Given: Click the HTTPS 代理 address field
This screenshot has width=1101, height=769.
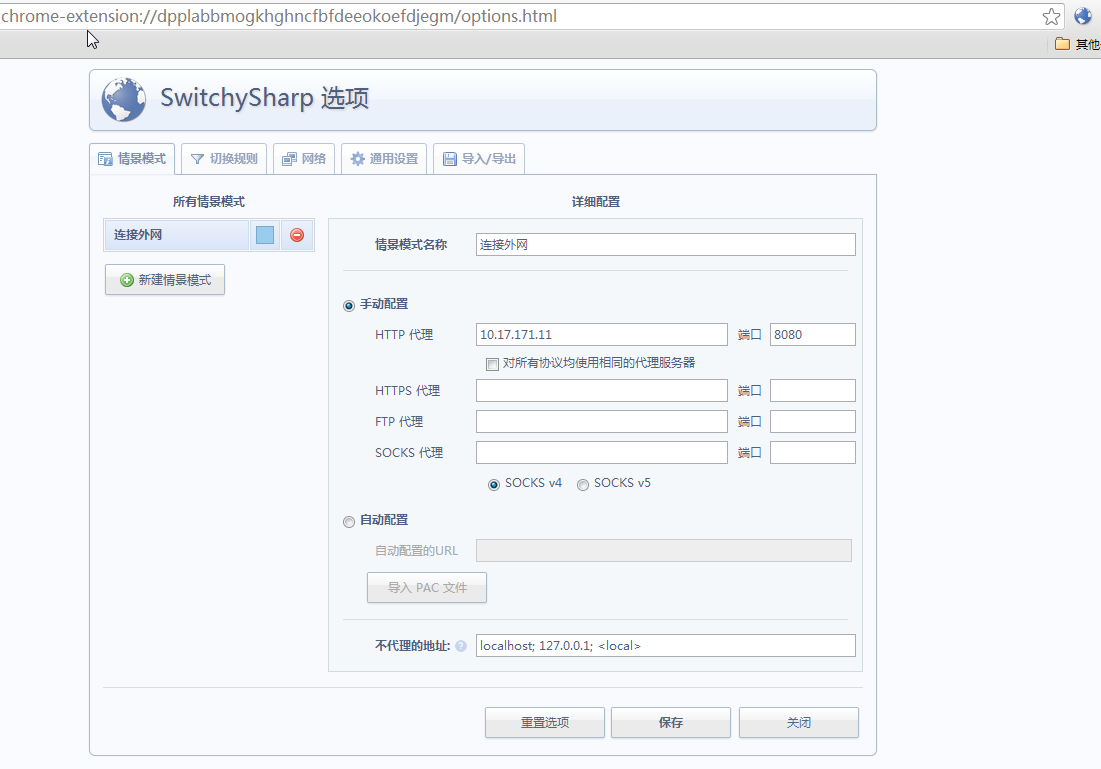Looking at the screenshot, I should (x=602, y=390).
